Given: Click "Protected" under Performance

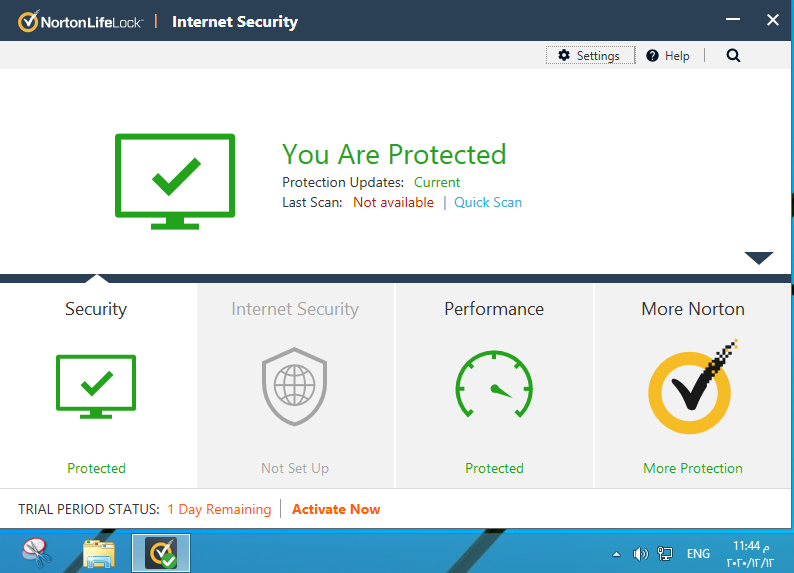Looking at the screenshot, I should pos(494,468).
